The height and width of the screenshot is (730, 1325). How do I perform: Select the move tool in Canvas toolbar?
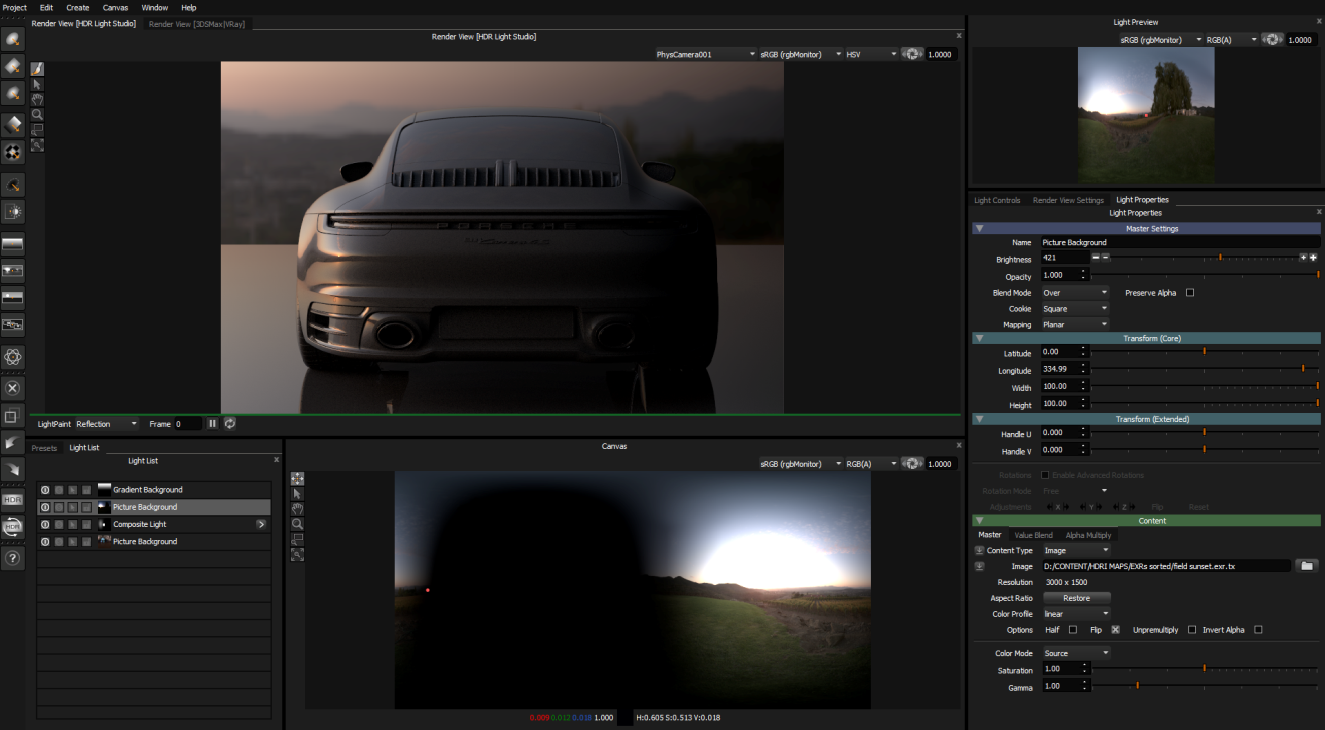[x=297, y=479]
